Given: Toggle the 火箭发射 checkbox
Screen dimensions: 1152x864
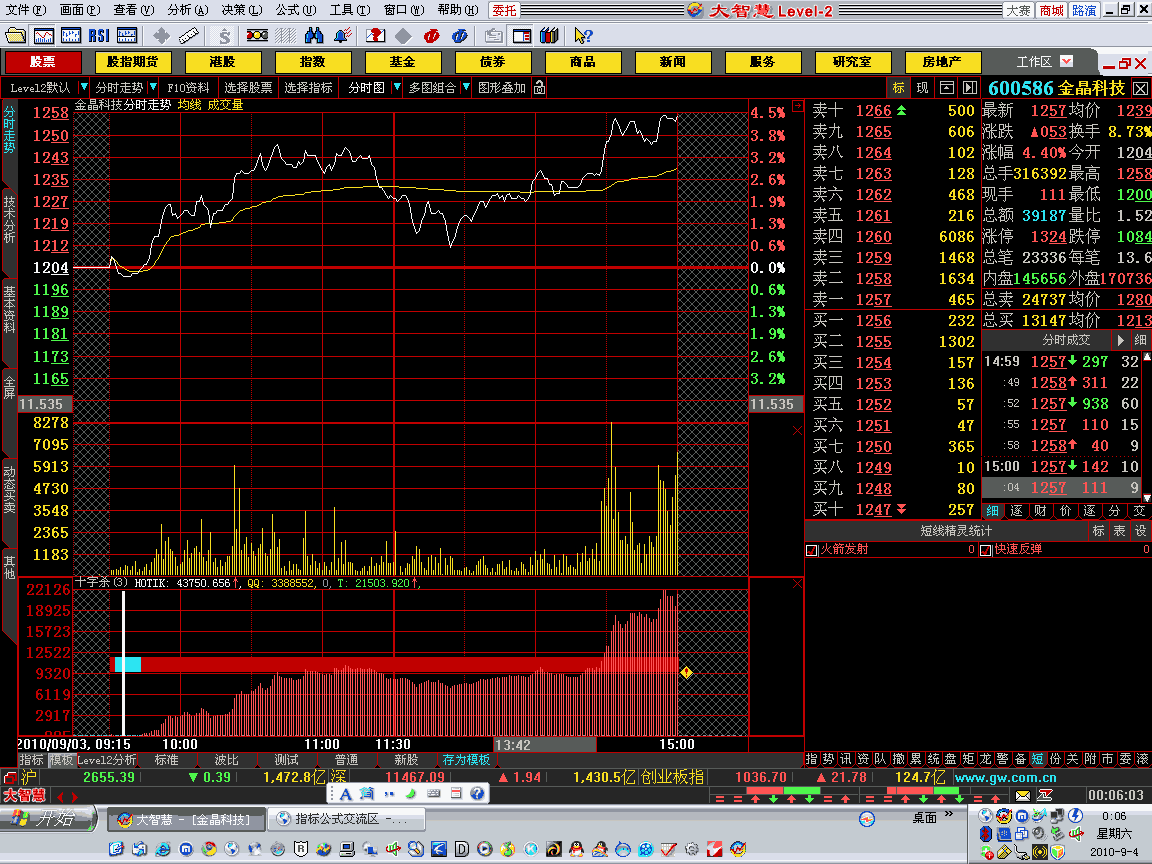Looking at the screenshot, I should point(812,550).
